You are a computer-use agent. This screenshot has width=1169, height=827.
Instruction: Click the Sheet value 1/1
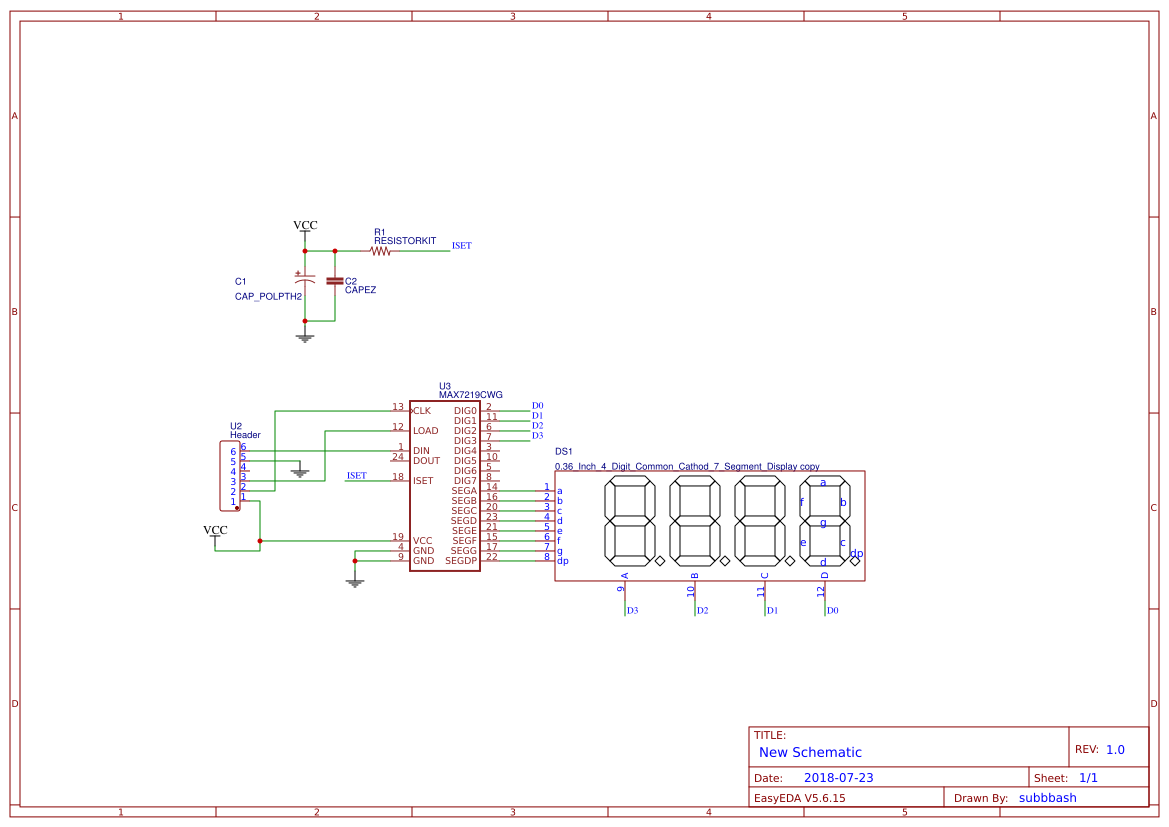pyautogui.click(x=1088, y=778)
